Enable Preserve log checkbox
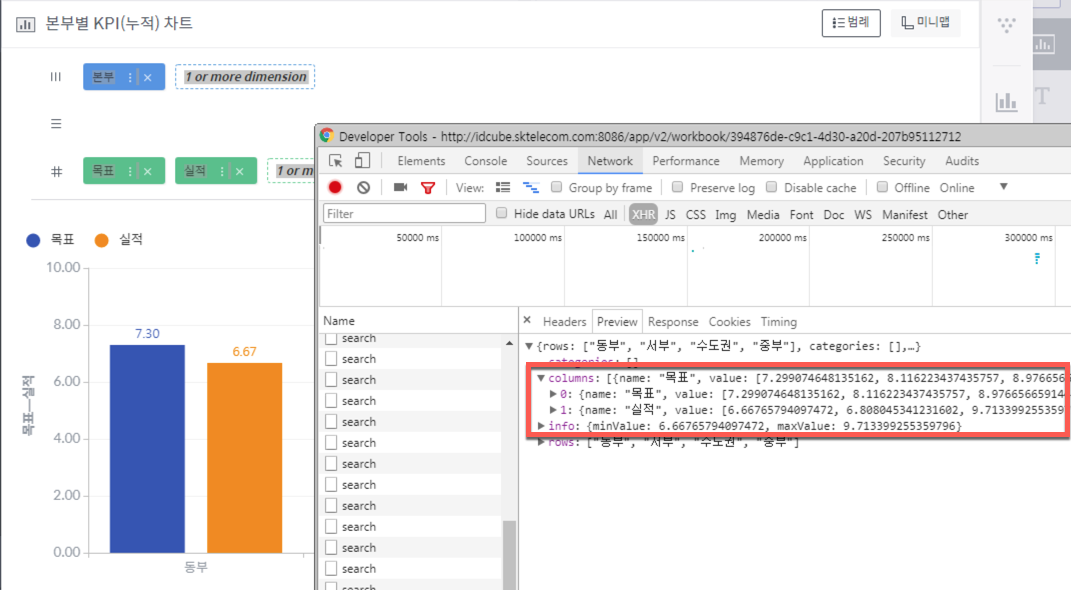The image size is (1071, 590). 678,186
